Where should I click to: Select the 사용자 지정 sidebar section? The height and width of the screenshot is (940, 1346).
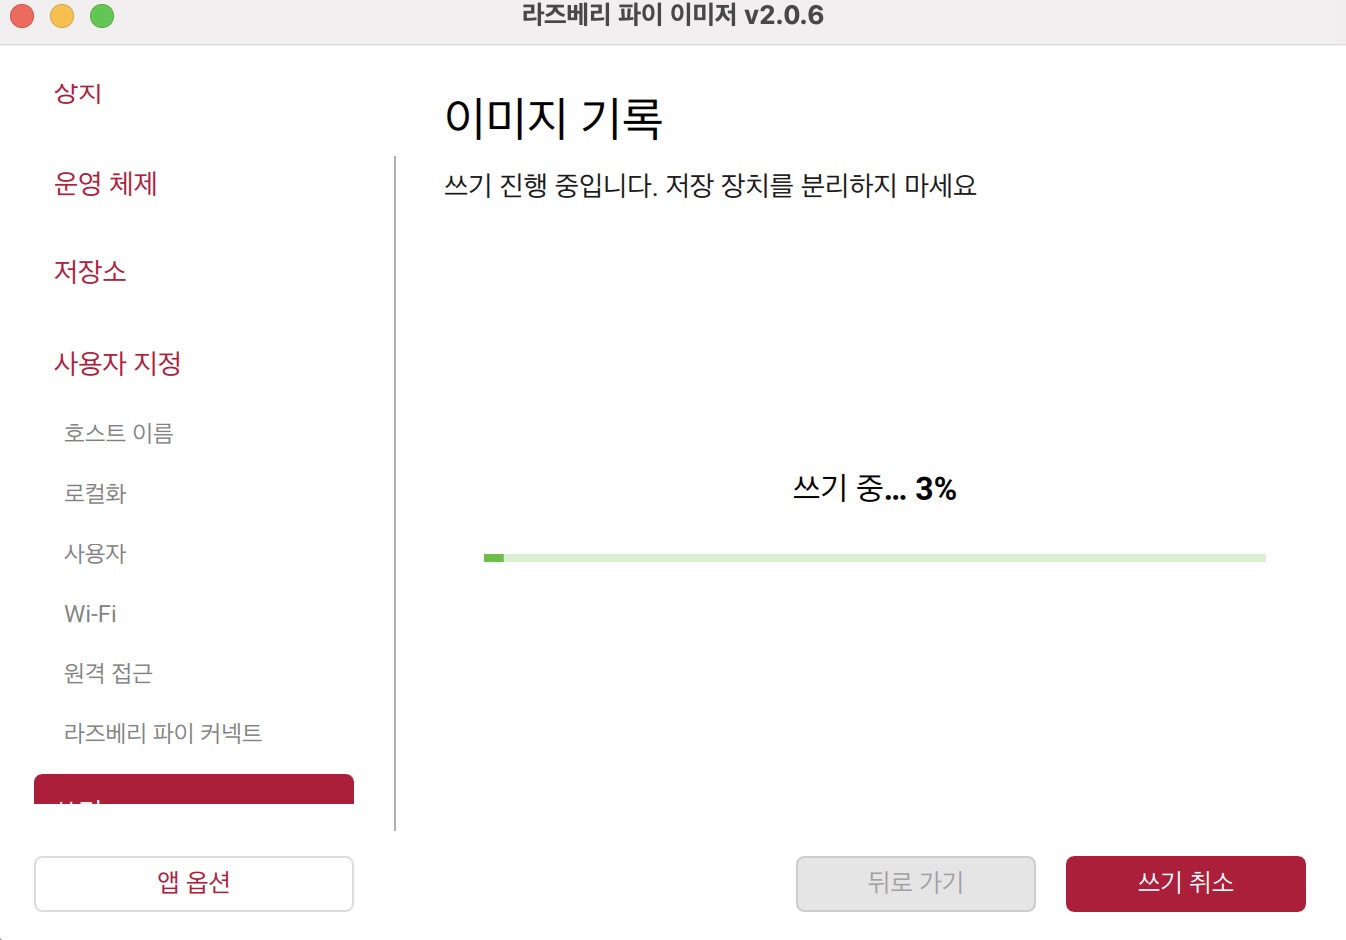click(117, 364)
